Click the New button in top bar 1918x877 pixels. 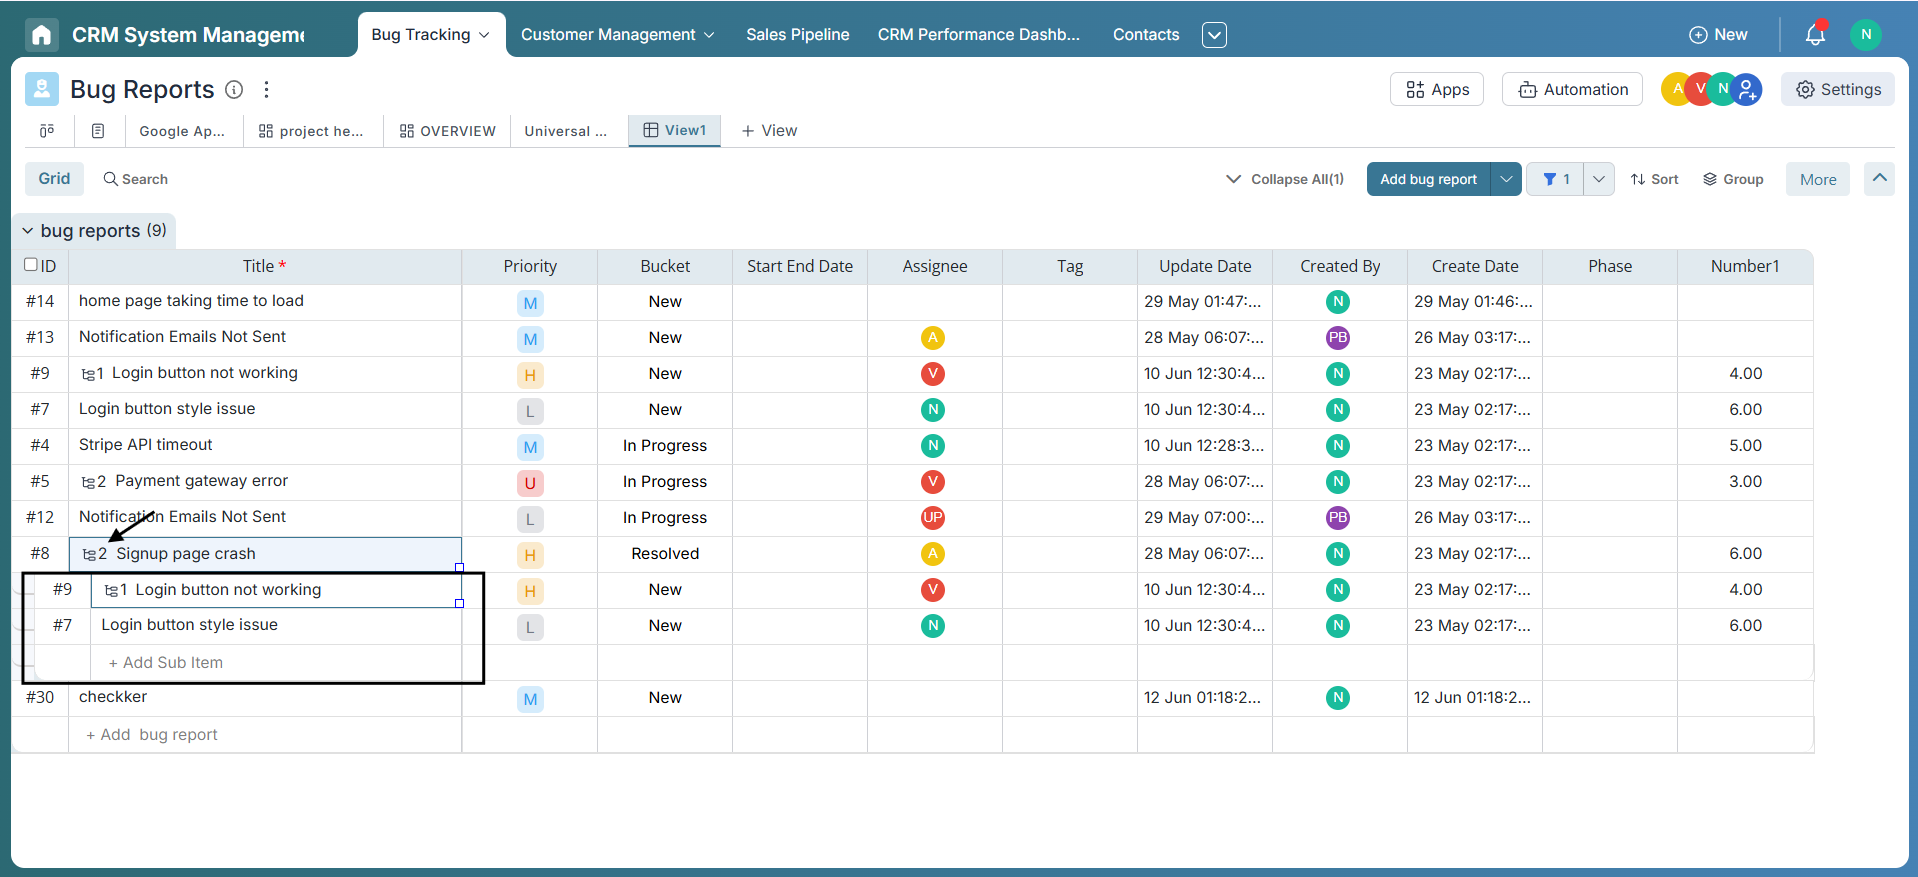tap(1718, 35)
